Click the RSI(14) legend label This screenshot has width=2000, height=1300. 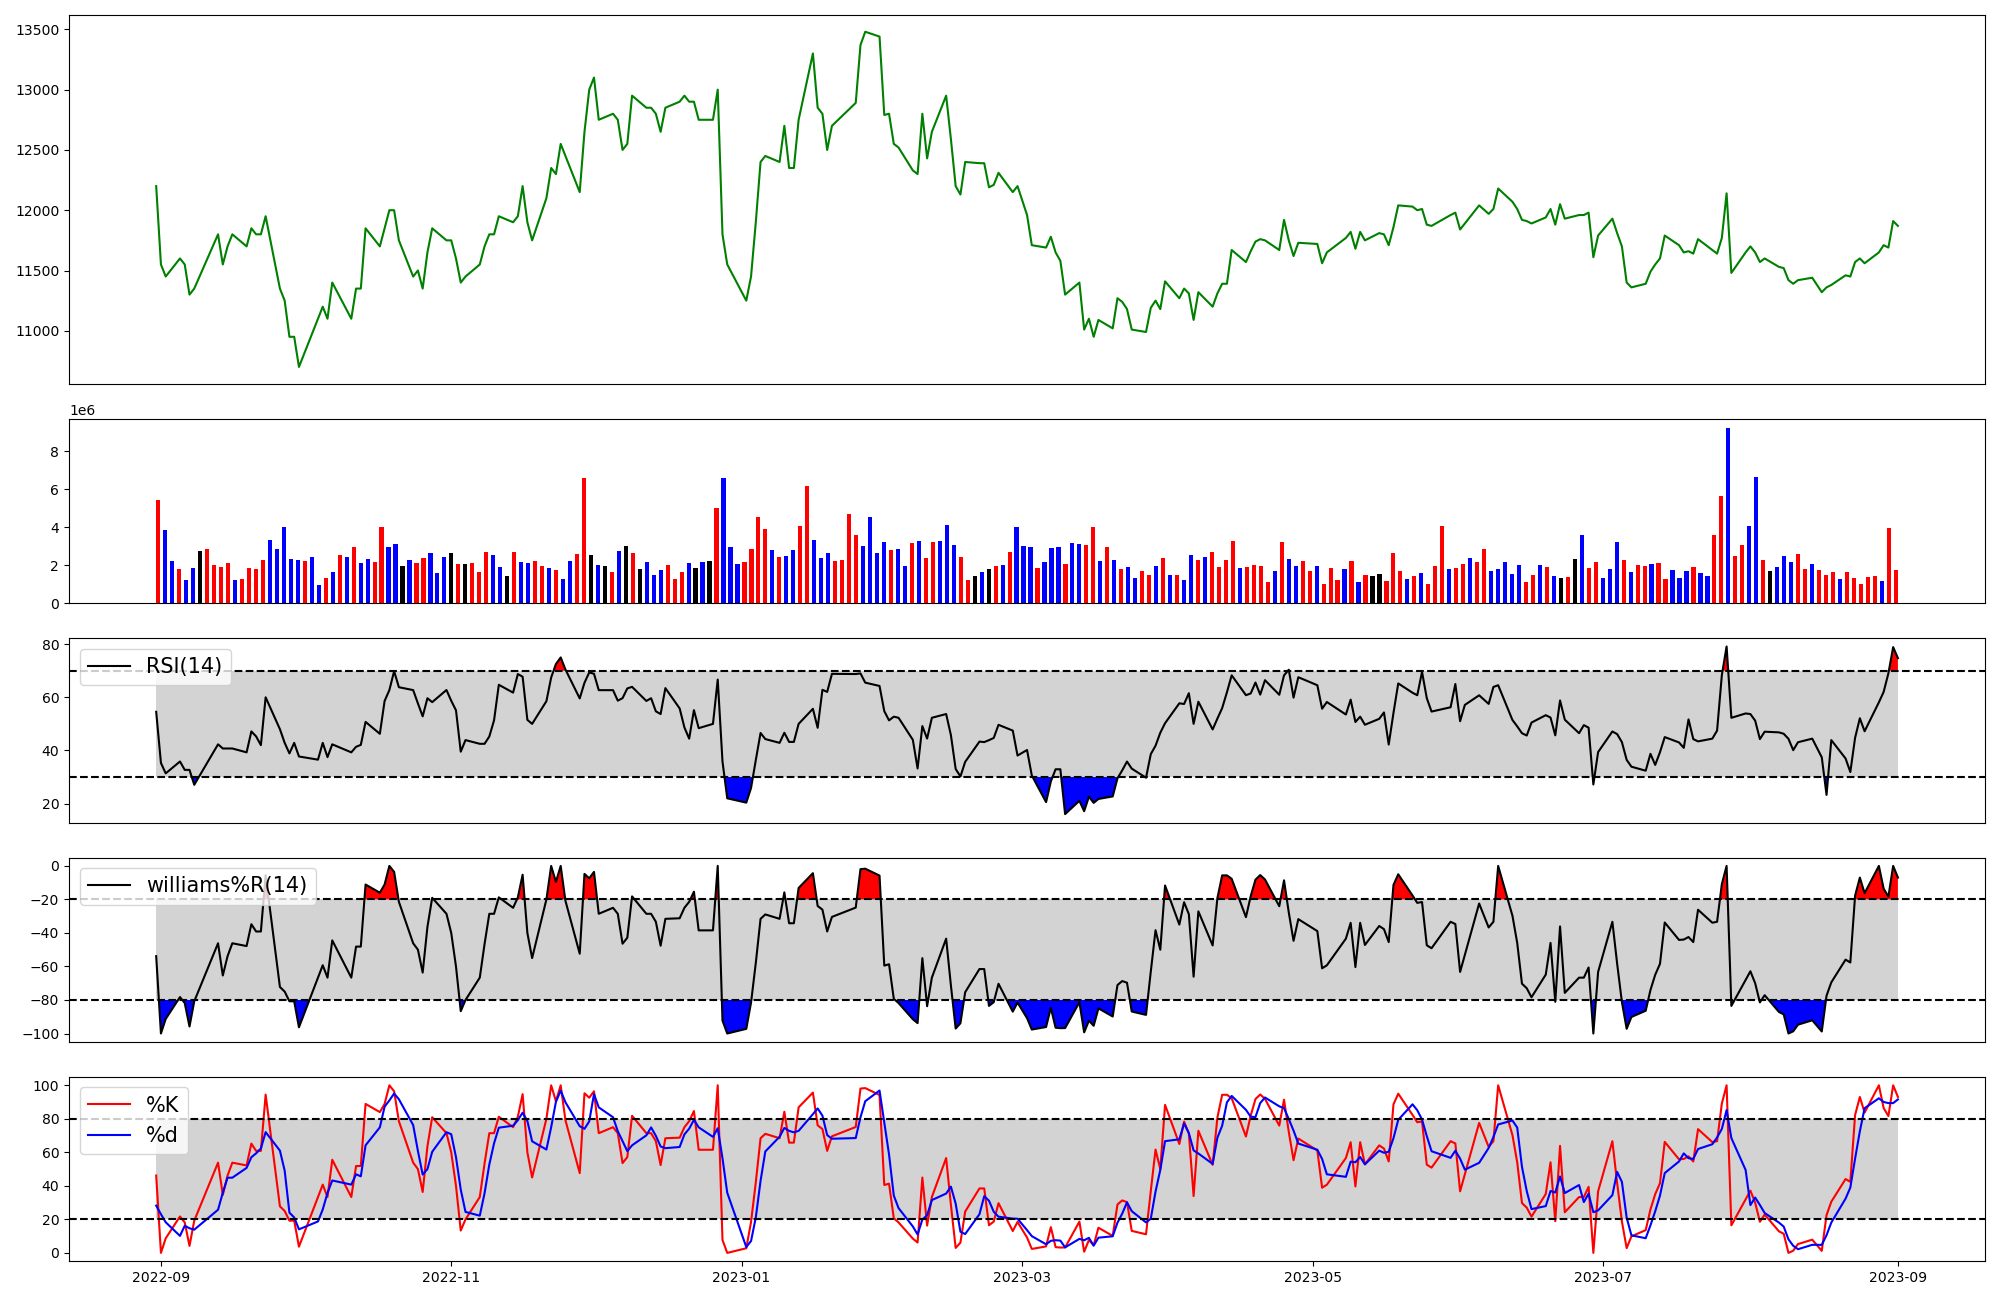point(183,666)
